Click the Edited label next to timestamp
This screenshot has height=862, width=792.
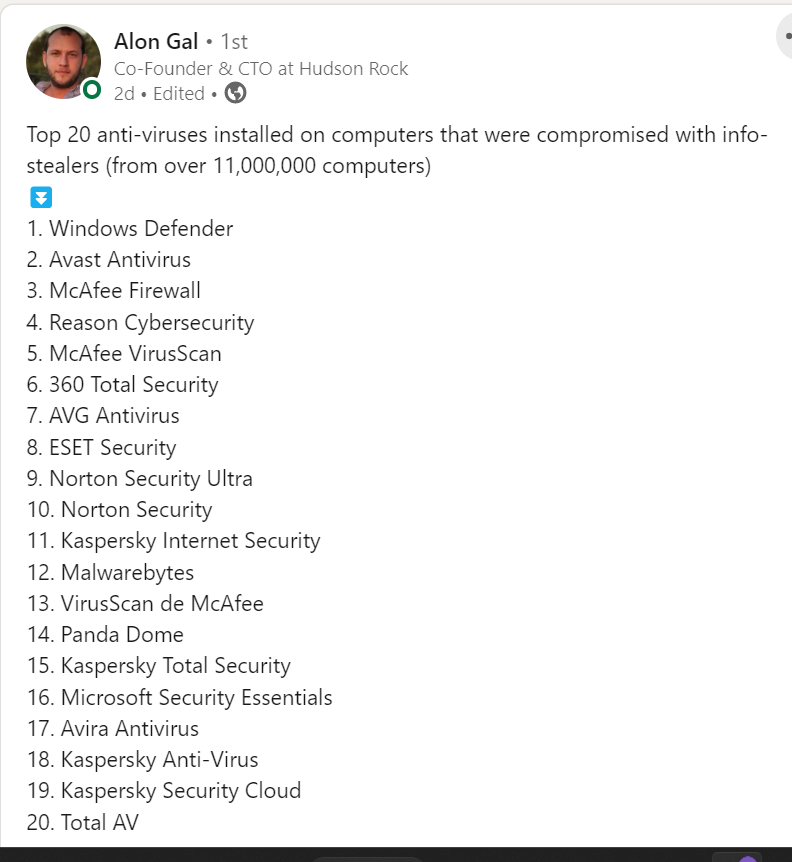[179, 93]
